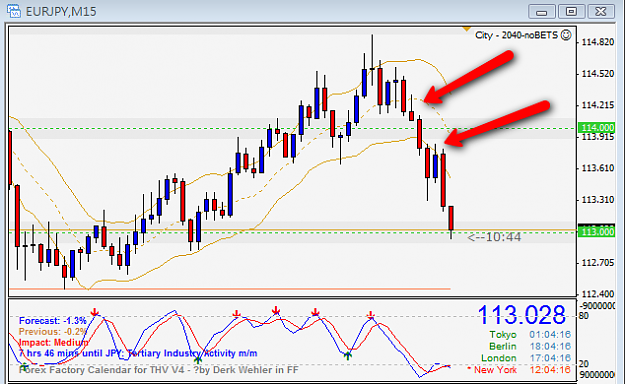
Task: Click the London session clock label
Action: click(x=499, y=358)
